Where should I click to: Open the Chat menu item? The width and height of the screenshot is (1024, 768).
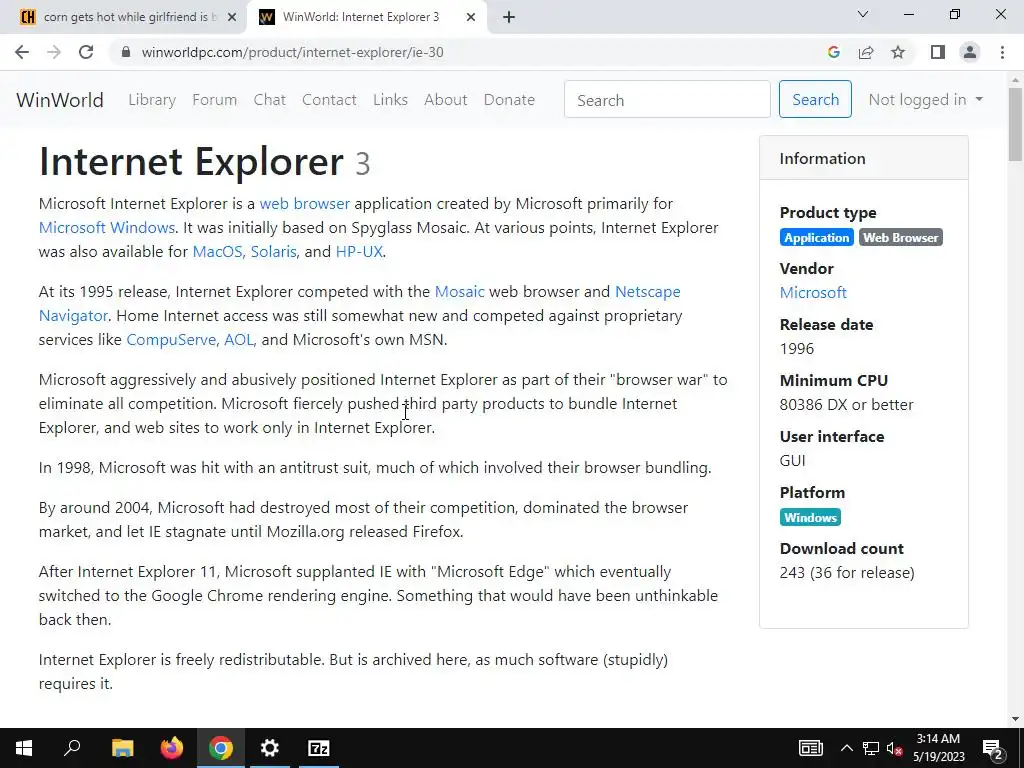tap(270, 100)
